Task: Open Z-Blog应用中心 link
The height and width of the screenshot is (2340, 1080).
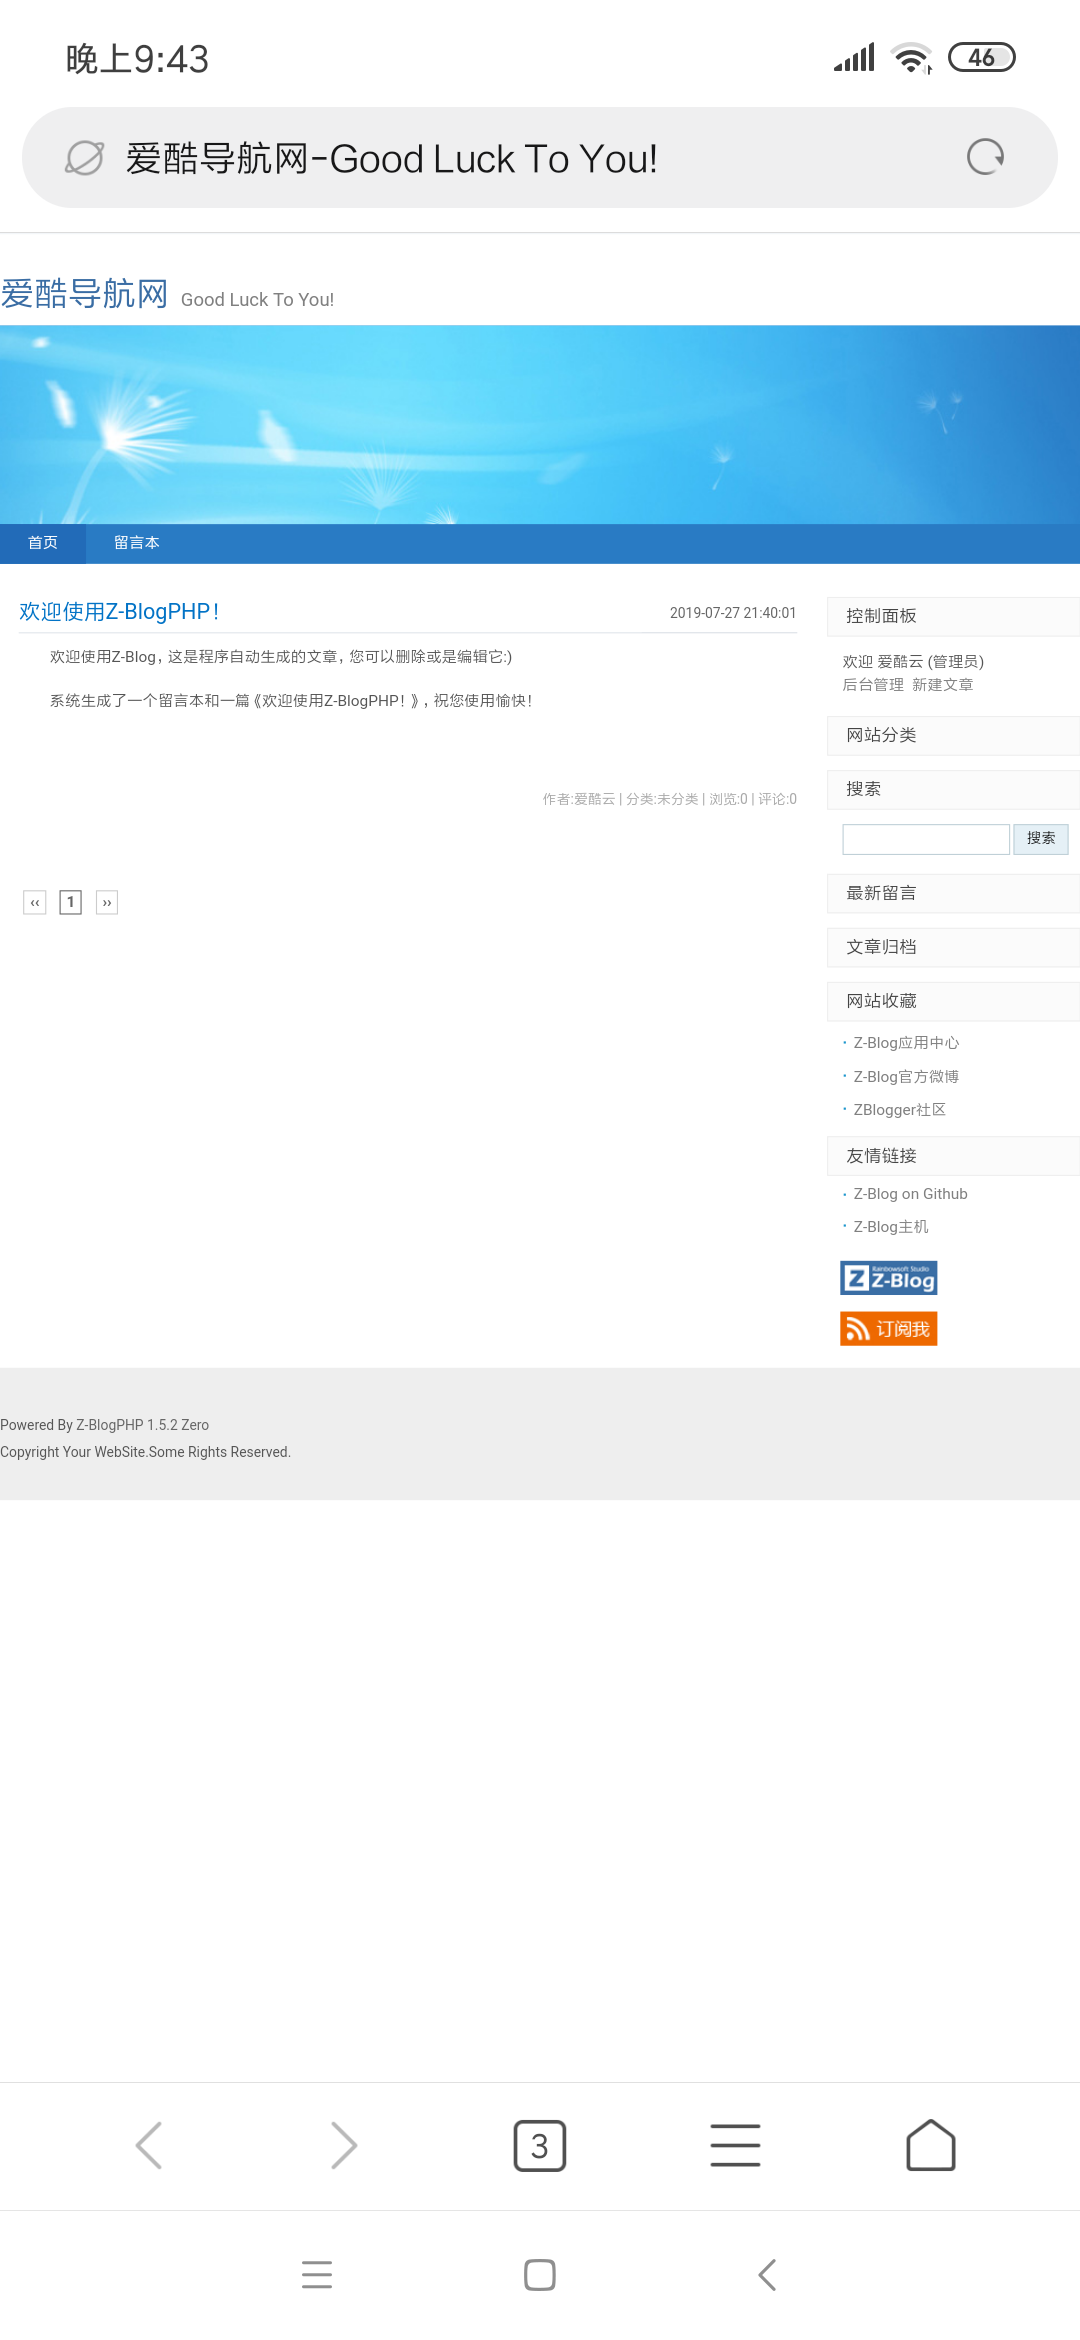Action: click(x=906, y=1043)
